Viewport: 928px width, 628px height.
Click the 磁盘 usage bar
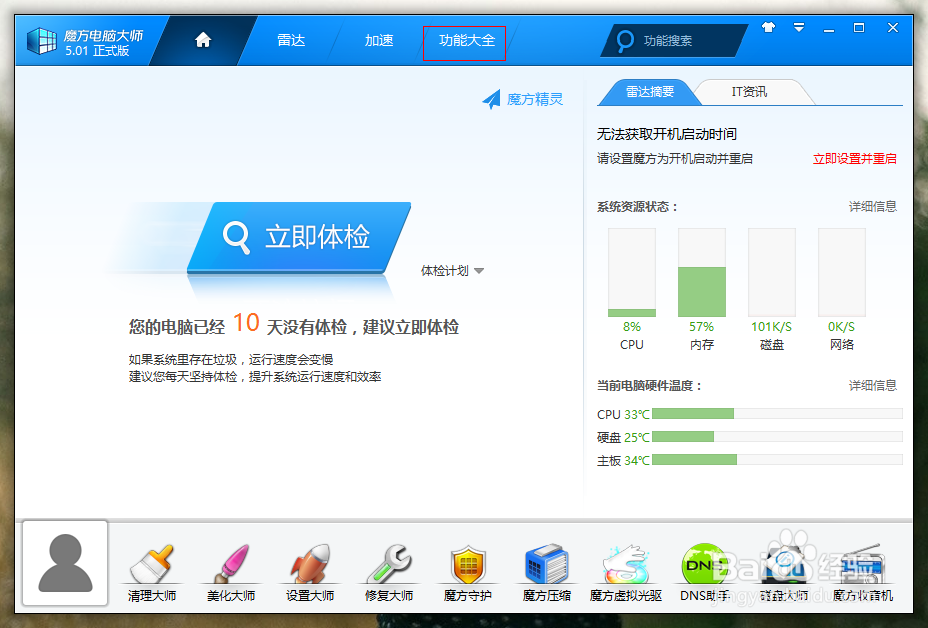click(x=772, y=272)
